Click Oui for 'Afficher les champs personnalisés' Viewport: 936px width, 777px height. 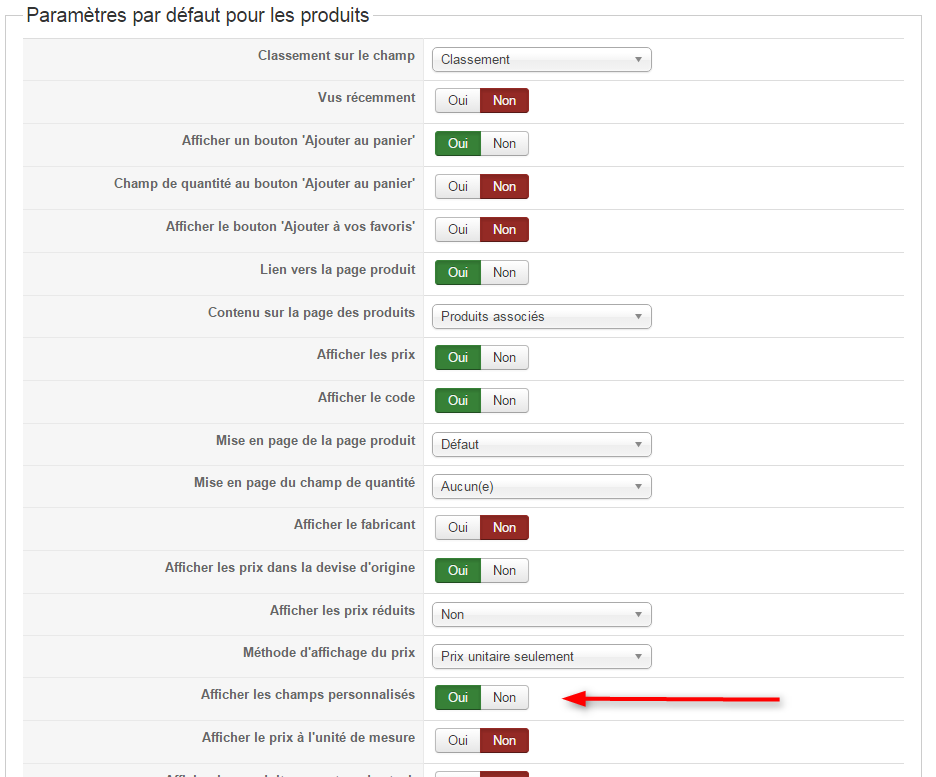pyautogui.click(x=458, y=698)
